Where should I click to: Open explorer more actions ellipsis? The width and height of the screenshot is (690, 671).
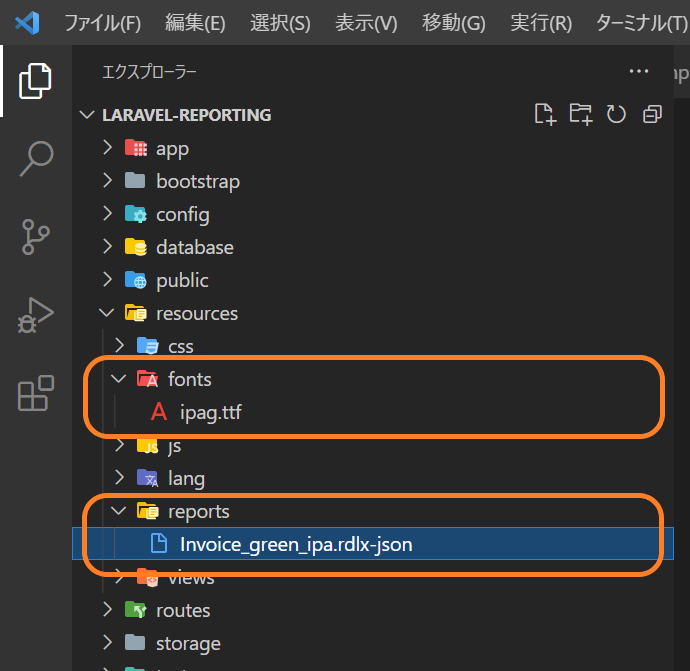(x=639, y=71)
